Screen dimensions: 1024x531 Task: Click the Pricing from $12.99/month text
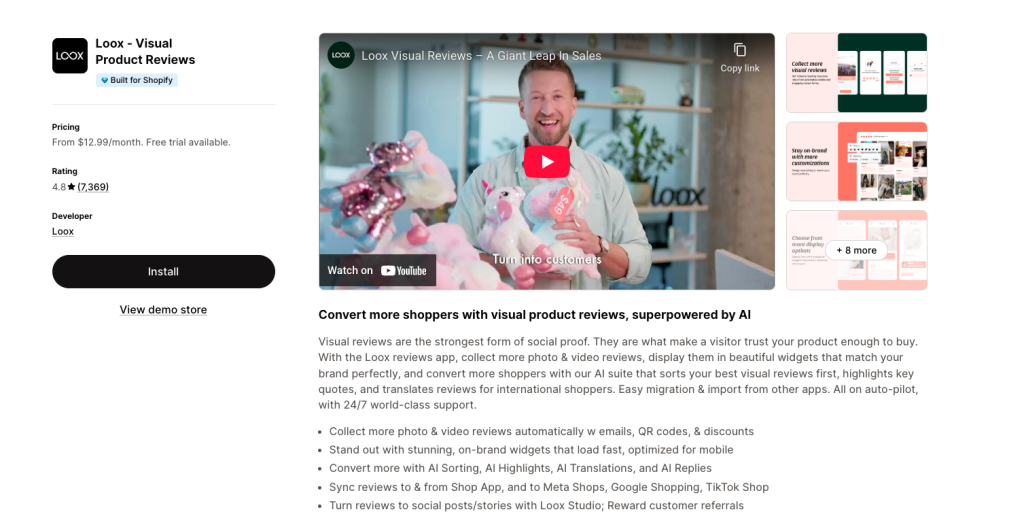pyautogui.click(x=141, y=142)
